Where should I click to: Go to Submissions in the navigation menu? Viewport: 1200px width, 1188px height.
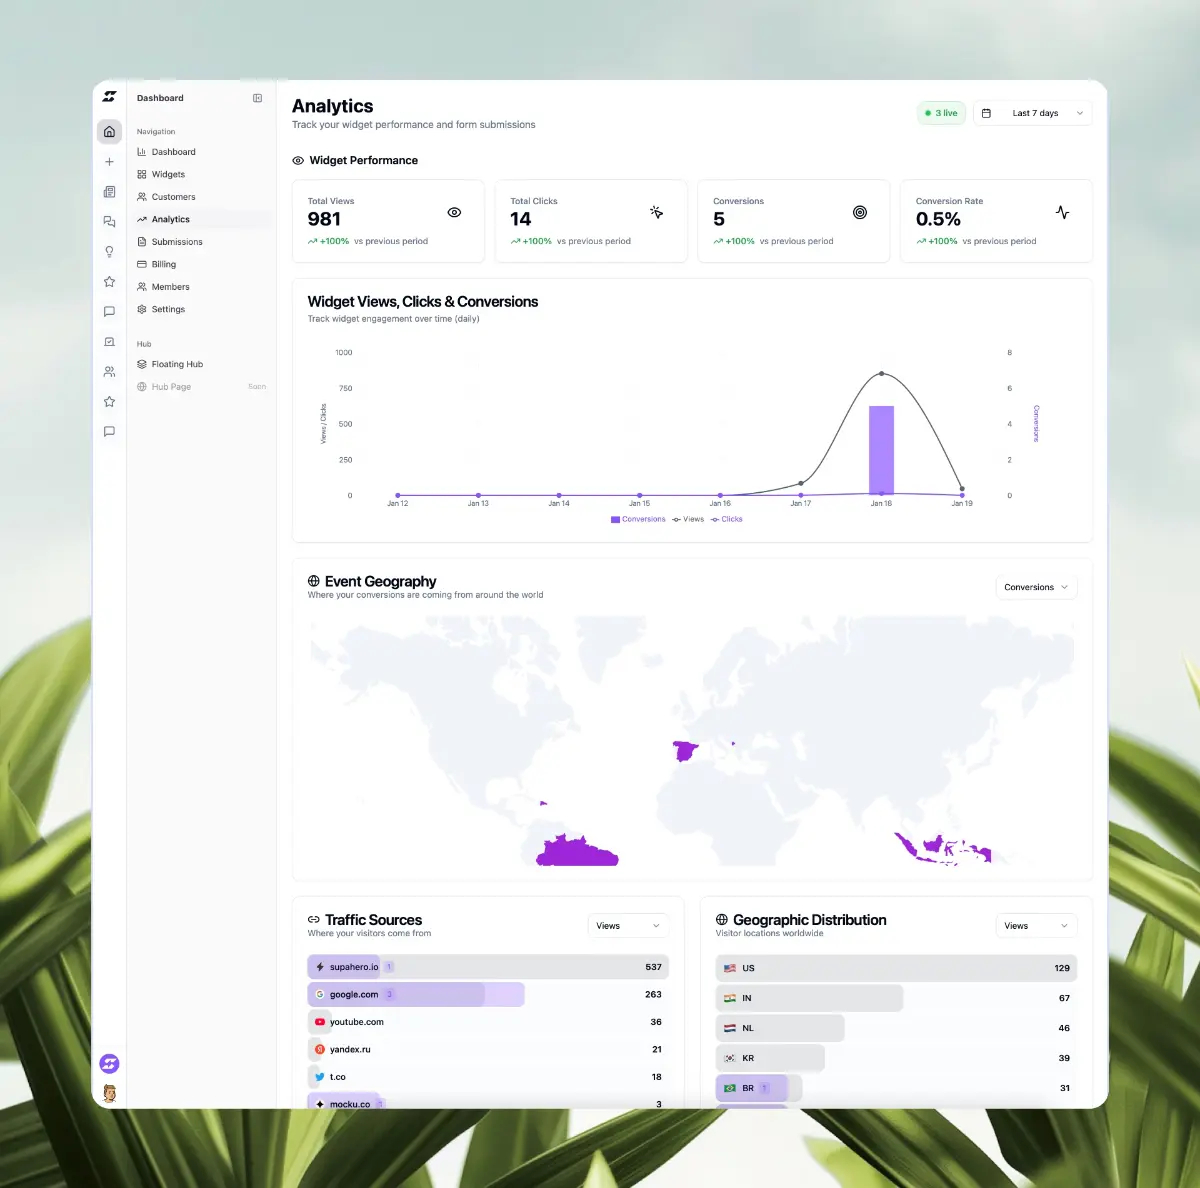pyautogui.click(x=177, y=242)
